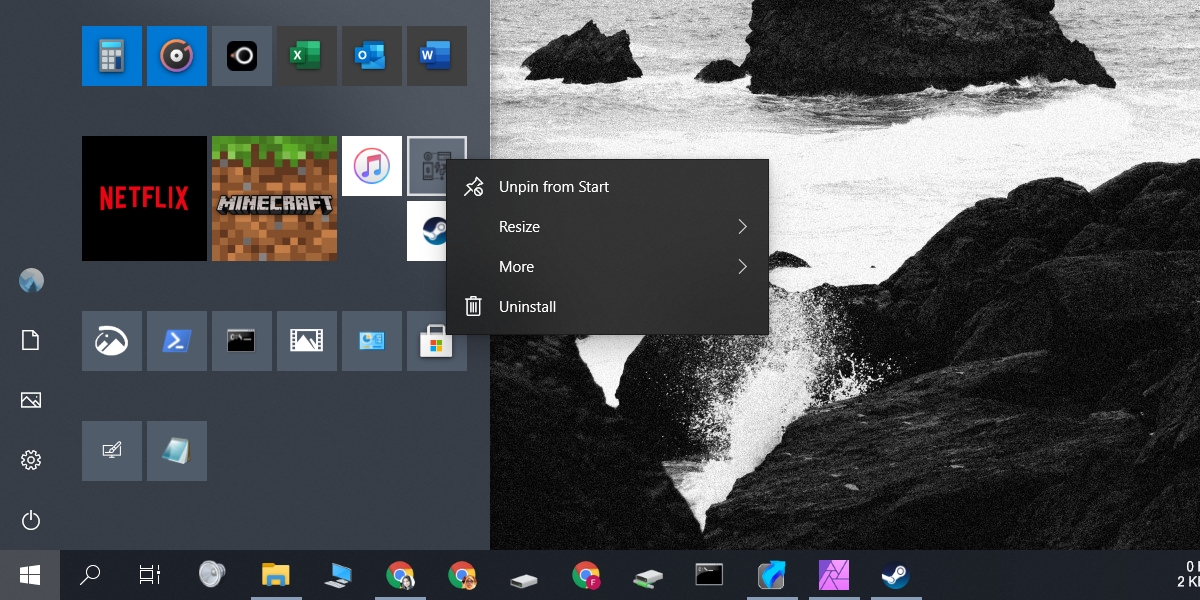Open the Calculator tile
Viewport: 1200px width, 600px height.
point(112,56)
